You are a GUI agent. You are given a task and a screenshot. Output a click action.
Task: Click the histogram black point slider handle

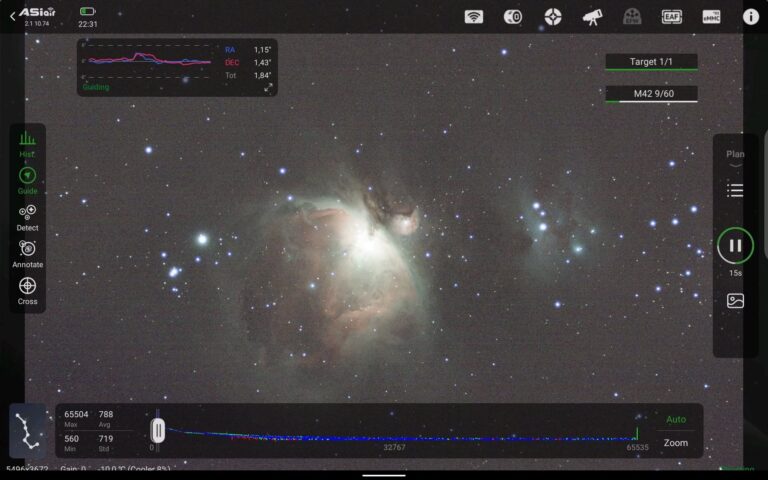(x=158, y=431)
